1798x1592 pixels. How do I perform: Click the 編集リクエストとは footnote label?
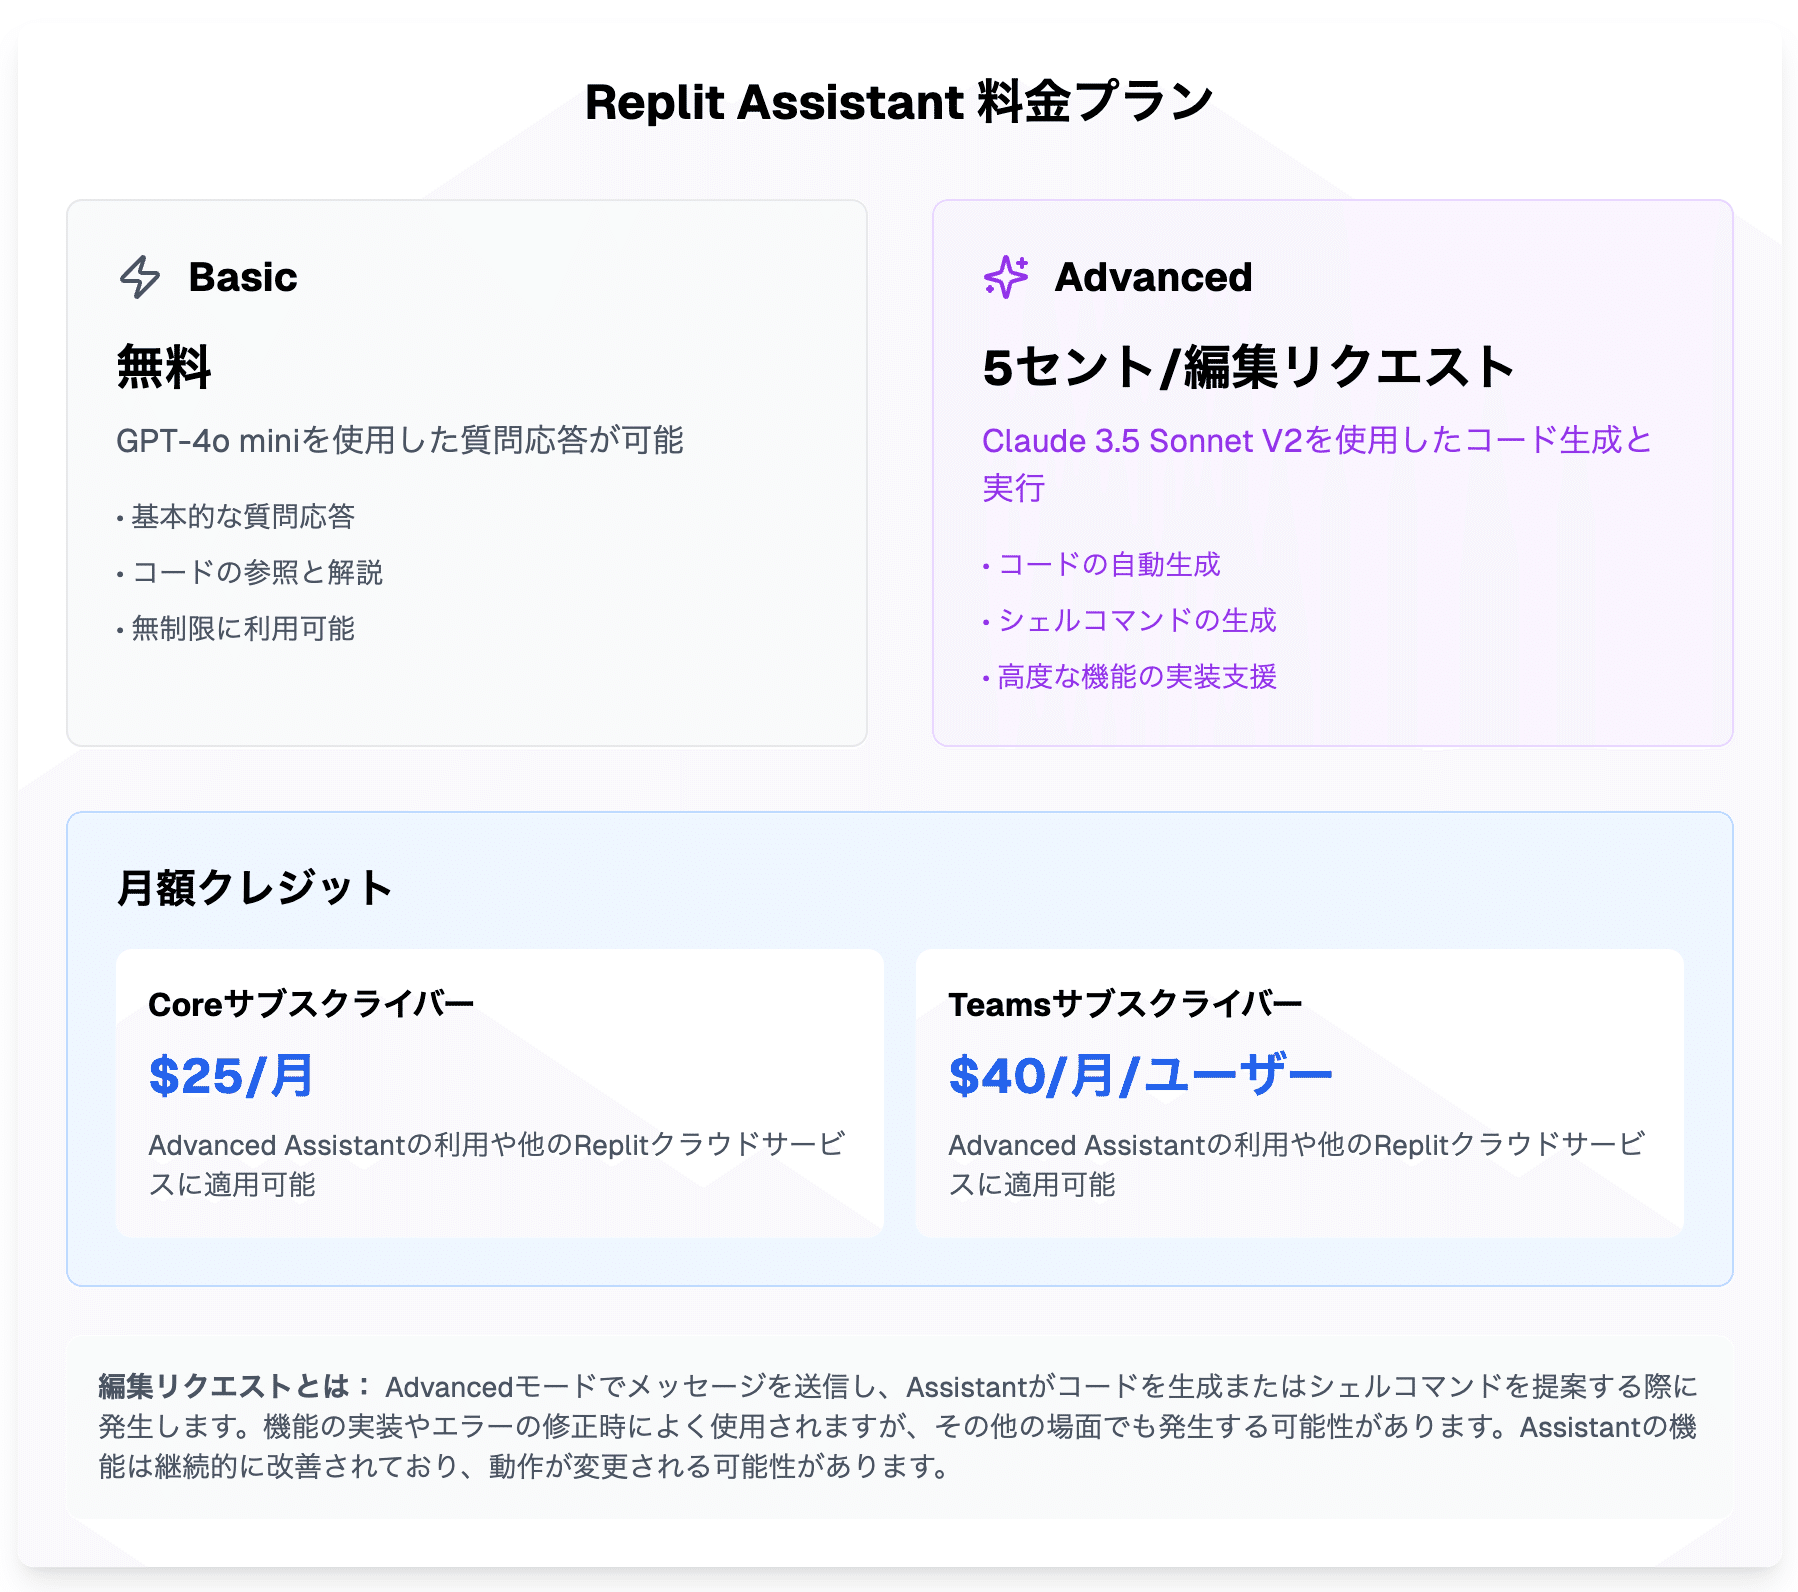232,1386
